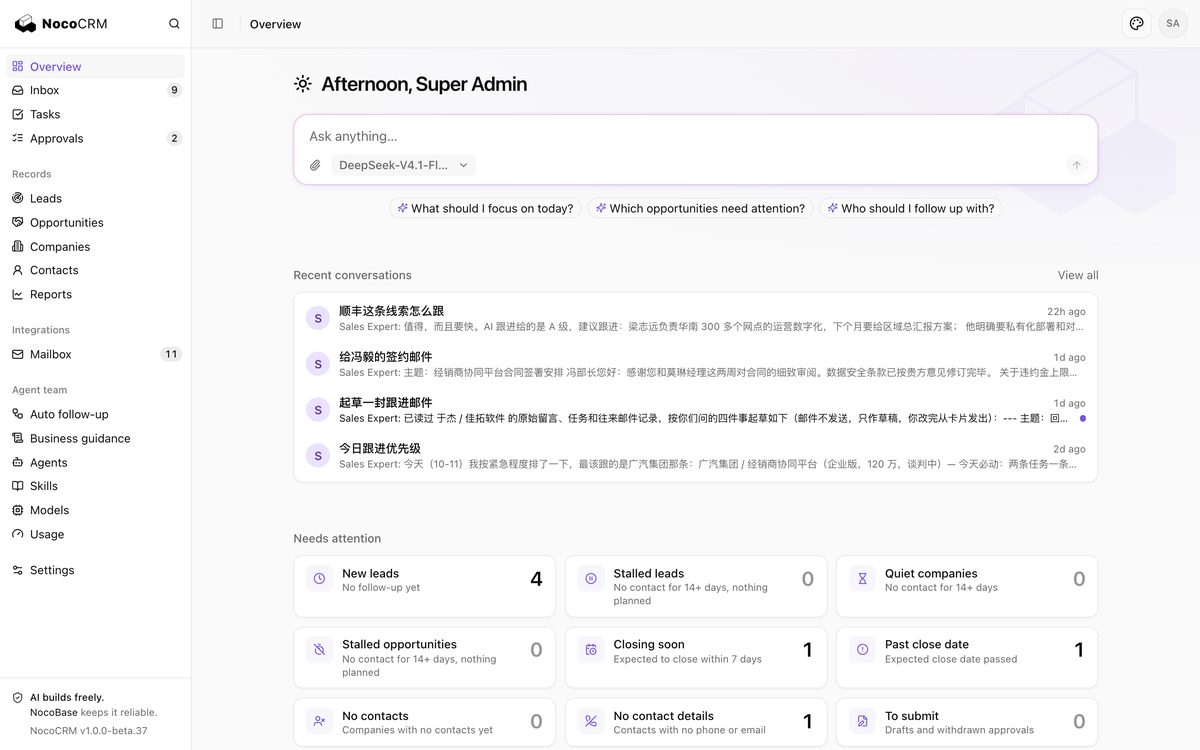Click the NocoCRM logo
Screen dimensions: 1200x750
(x=61, y=24)
